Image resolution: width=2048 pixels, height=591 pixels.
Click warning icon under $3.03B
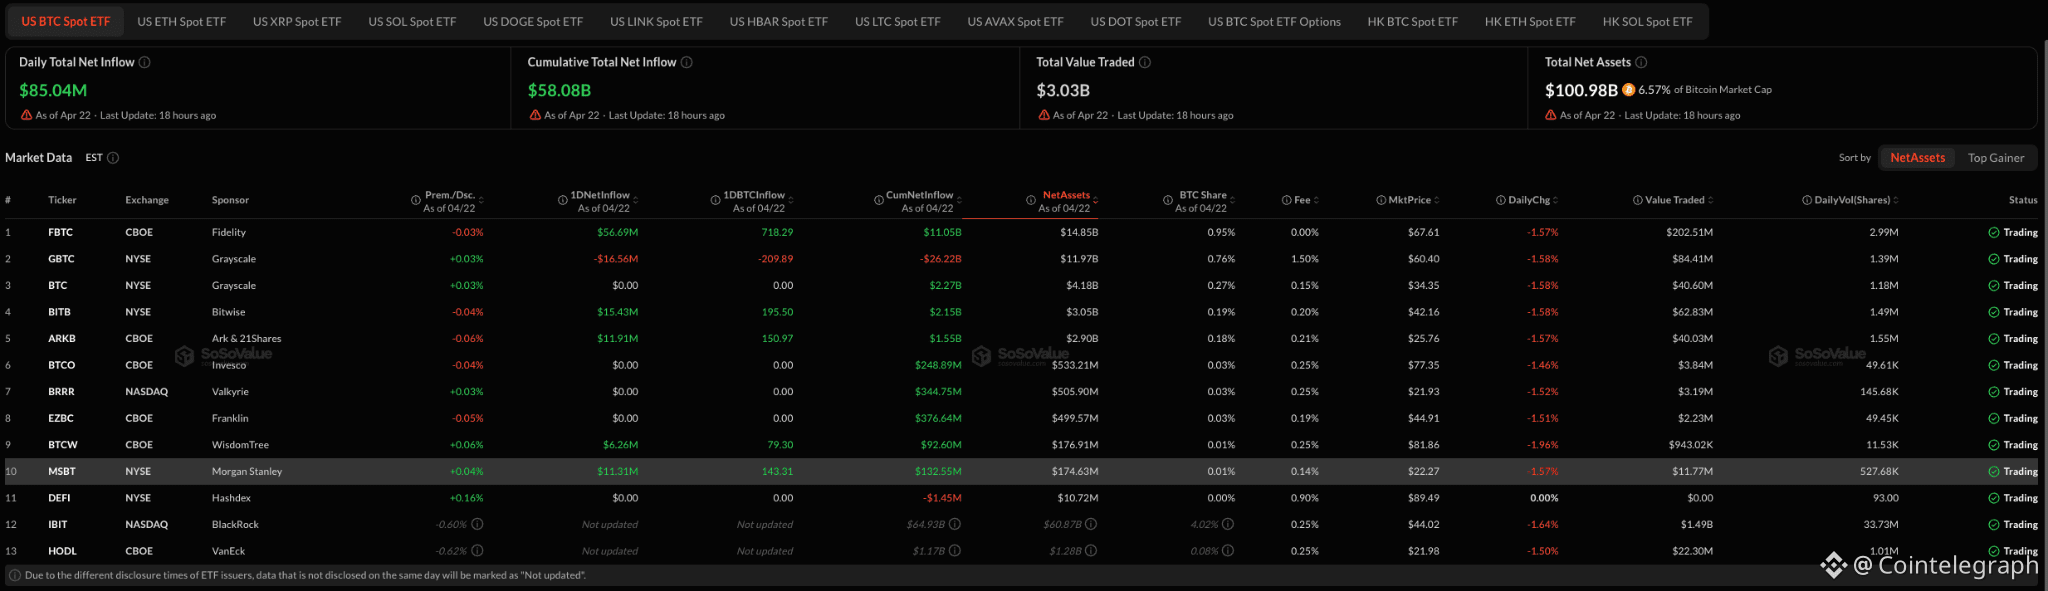[1043, 115]
